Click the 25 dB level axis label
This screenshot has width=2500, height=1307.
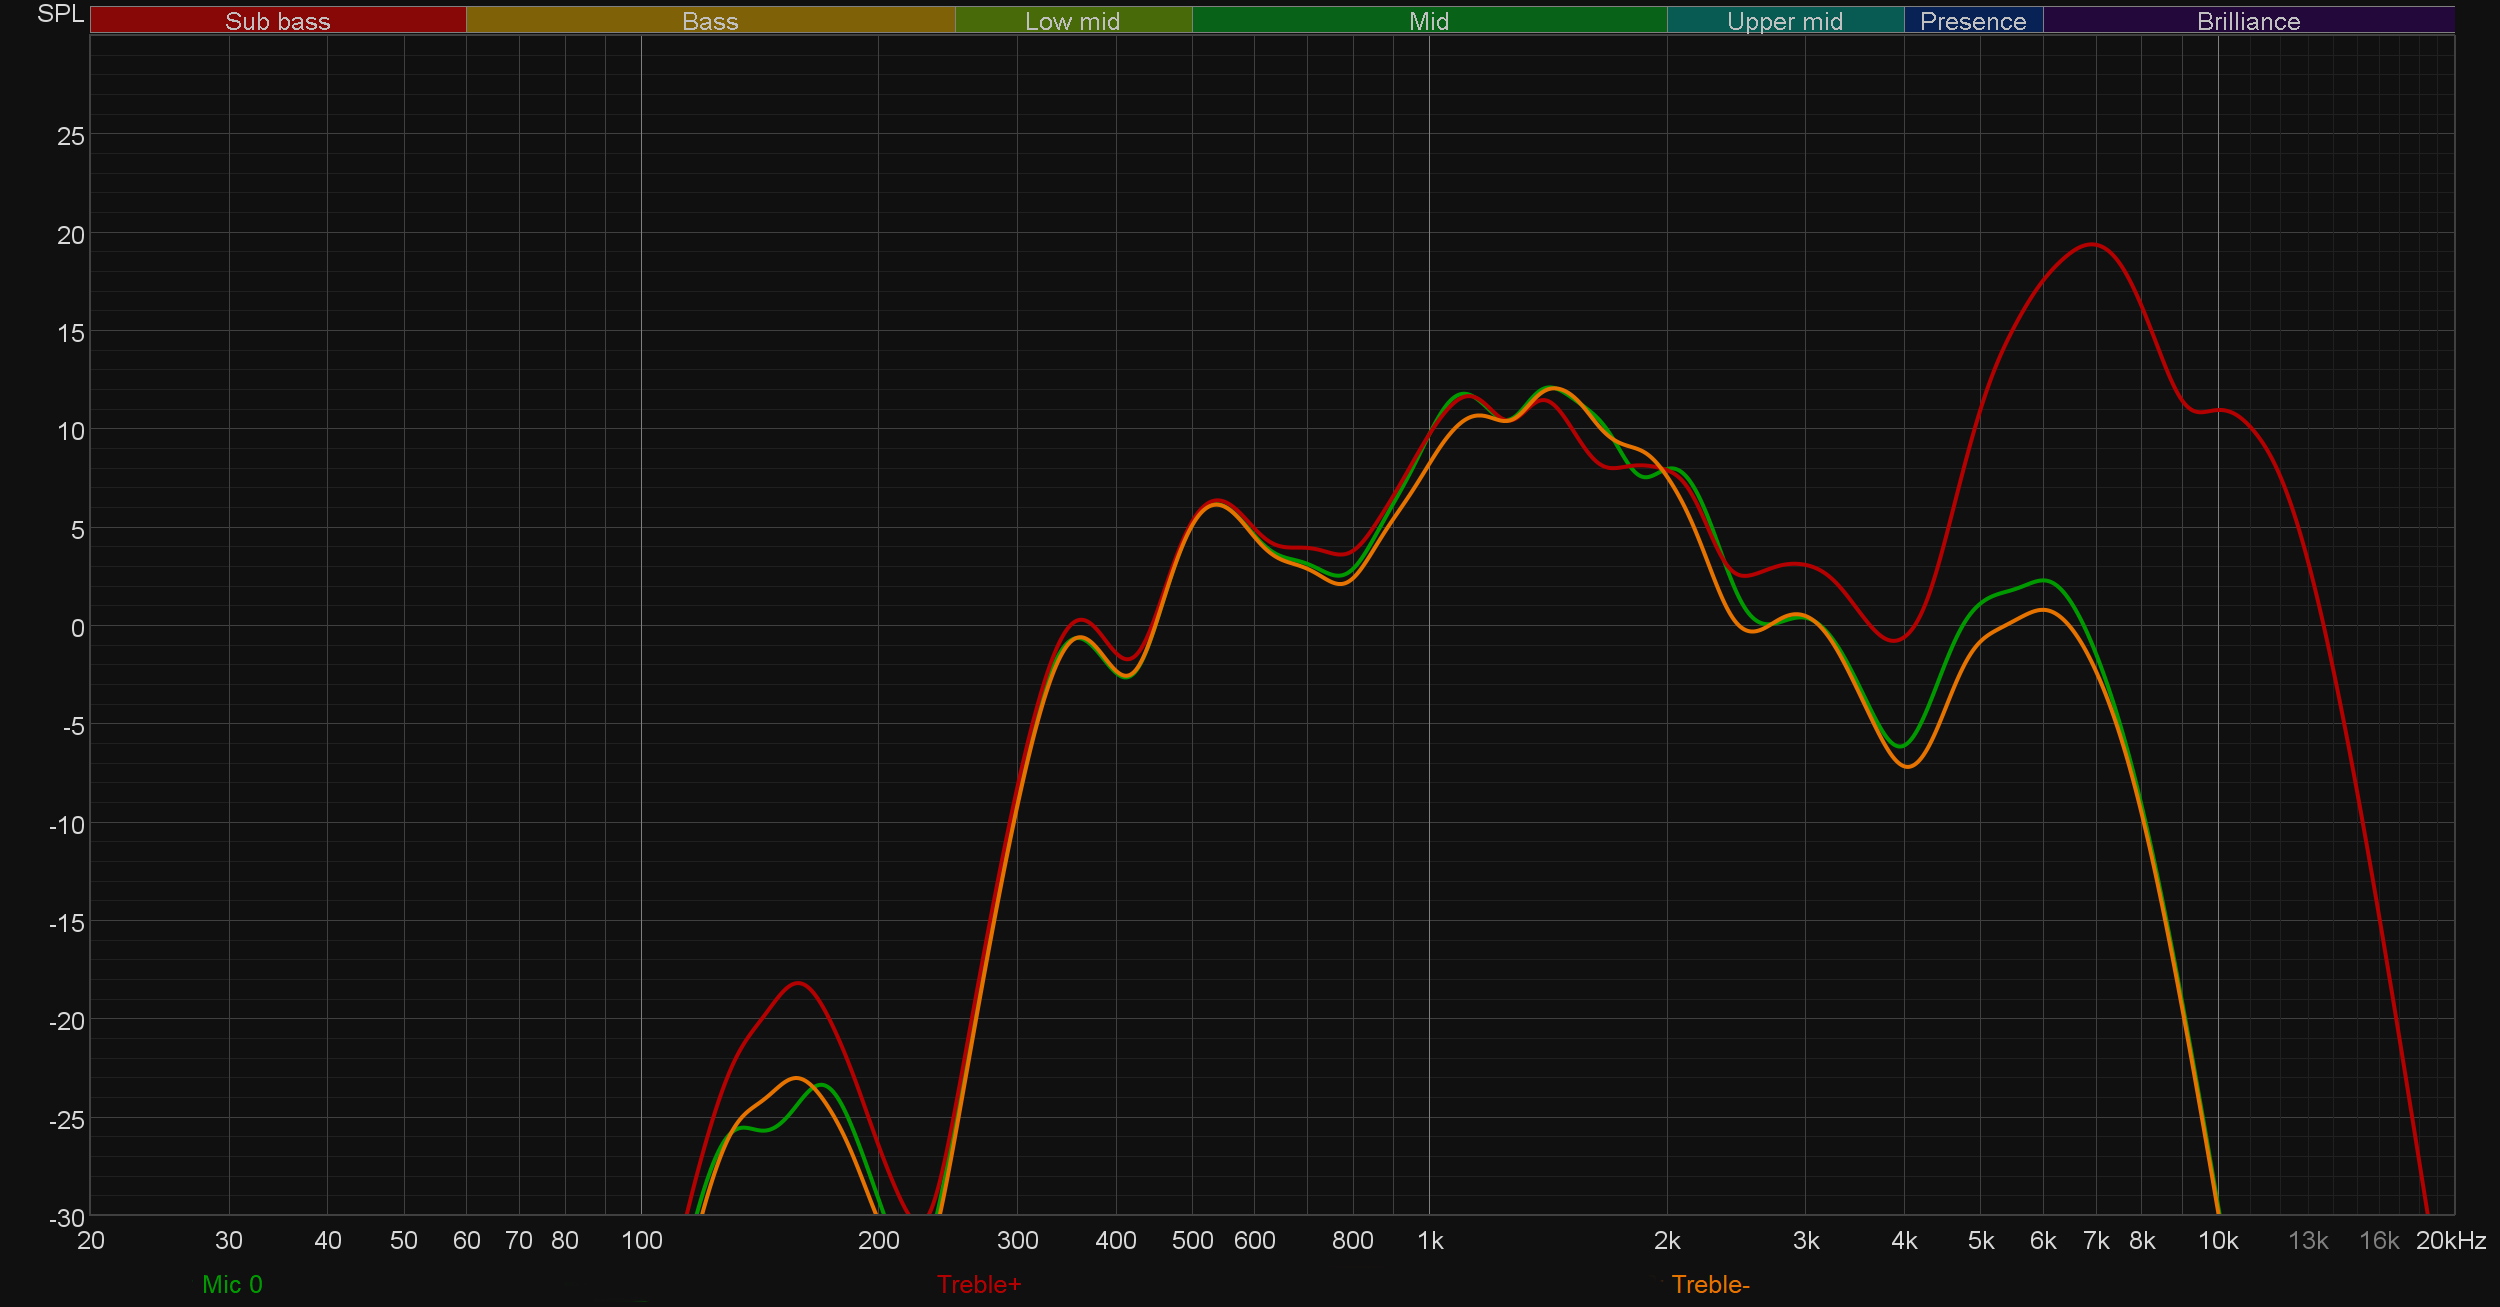click(x=71, y=136)
